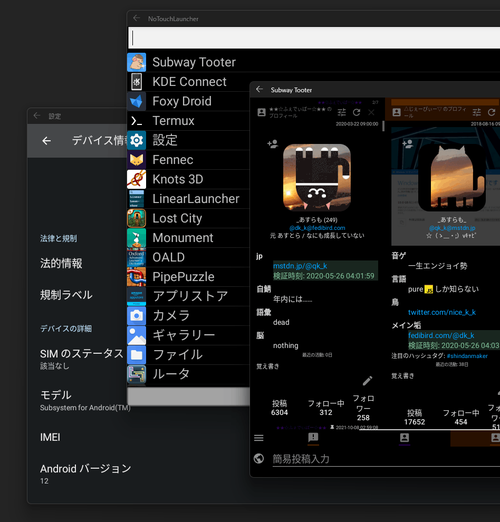Open column settings sliders in left profile column
Viewport: 500px width, 522px height.
tap(342, 112)
